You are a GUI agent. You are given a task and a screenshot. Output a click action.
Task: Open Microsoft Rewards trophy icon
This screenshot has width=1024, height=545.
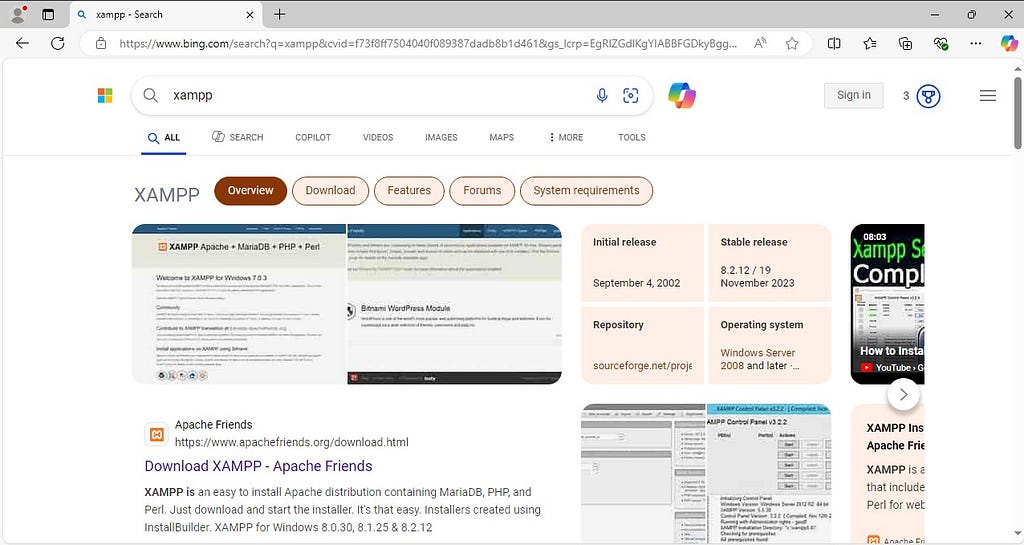tap(928, 96)
